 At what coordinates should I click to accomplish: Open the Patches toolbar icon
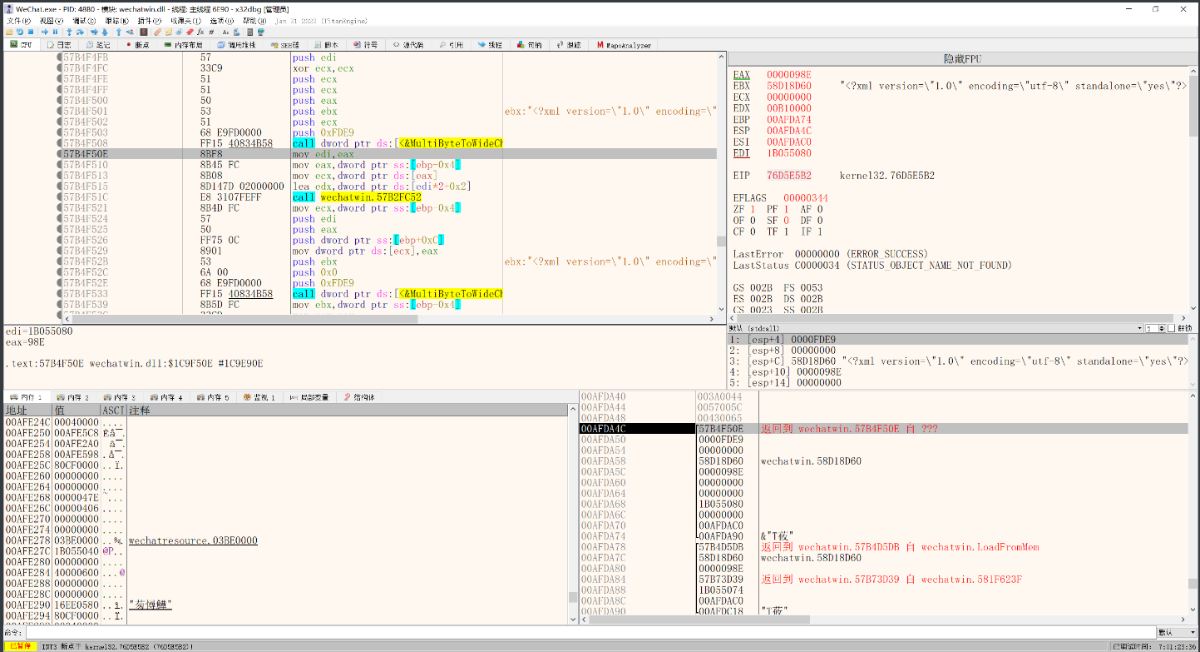[158, 32]
